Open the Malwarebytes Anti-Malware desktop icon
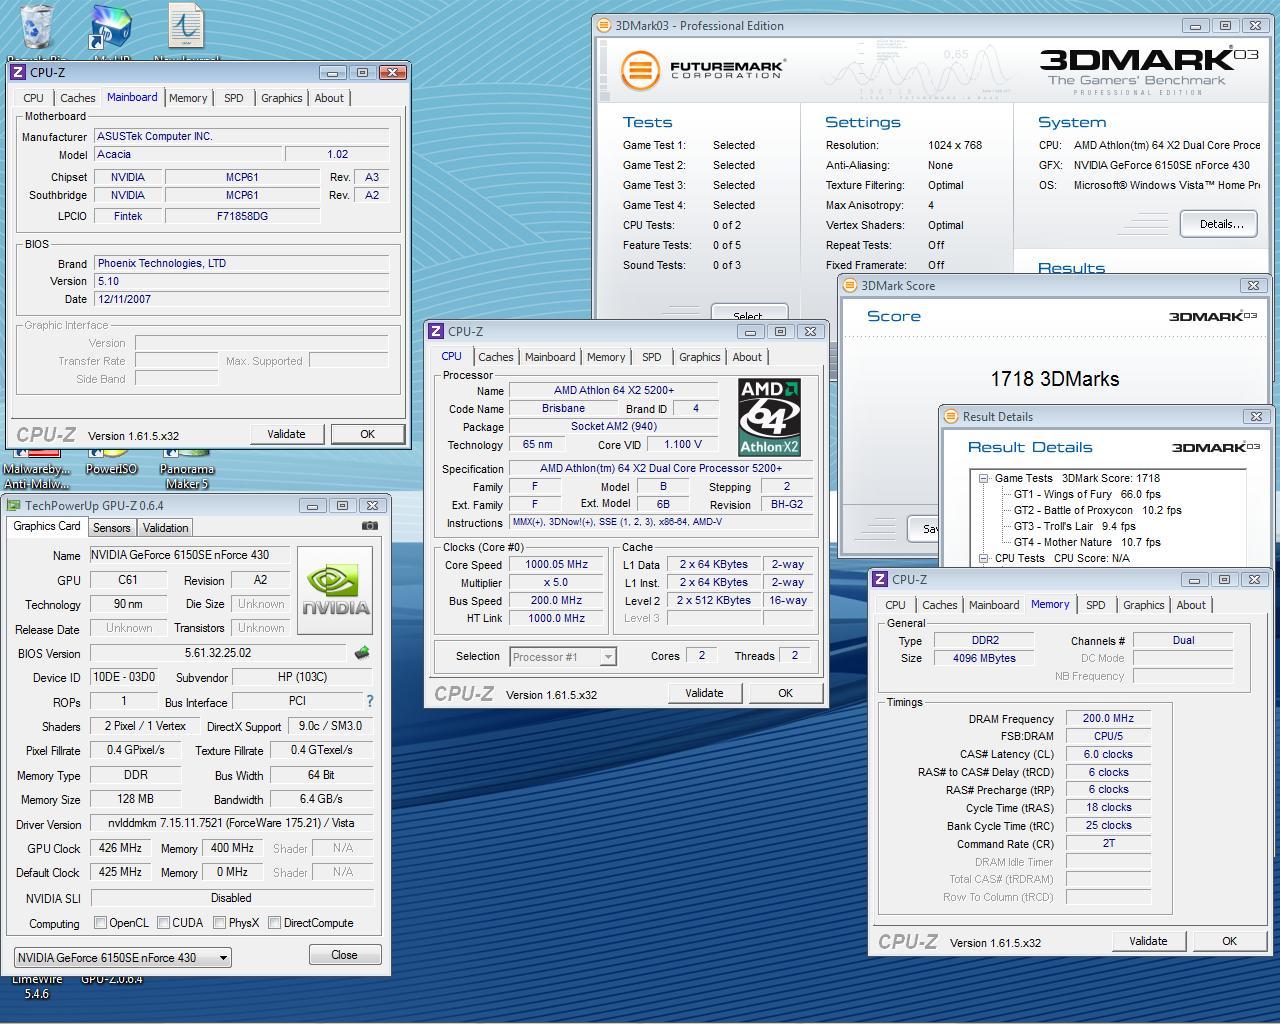Screen dimensions: 1280x1024 (37, 468)
